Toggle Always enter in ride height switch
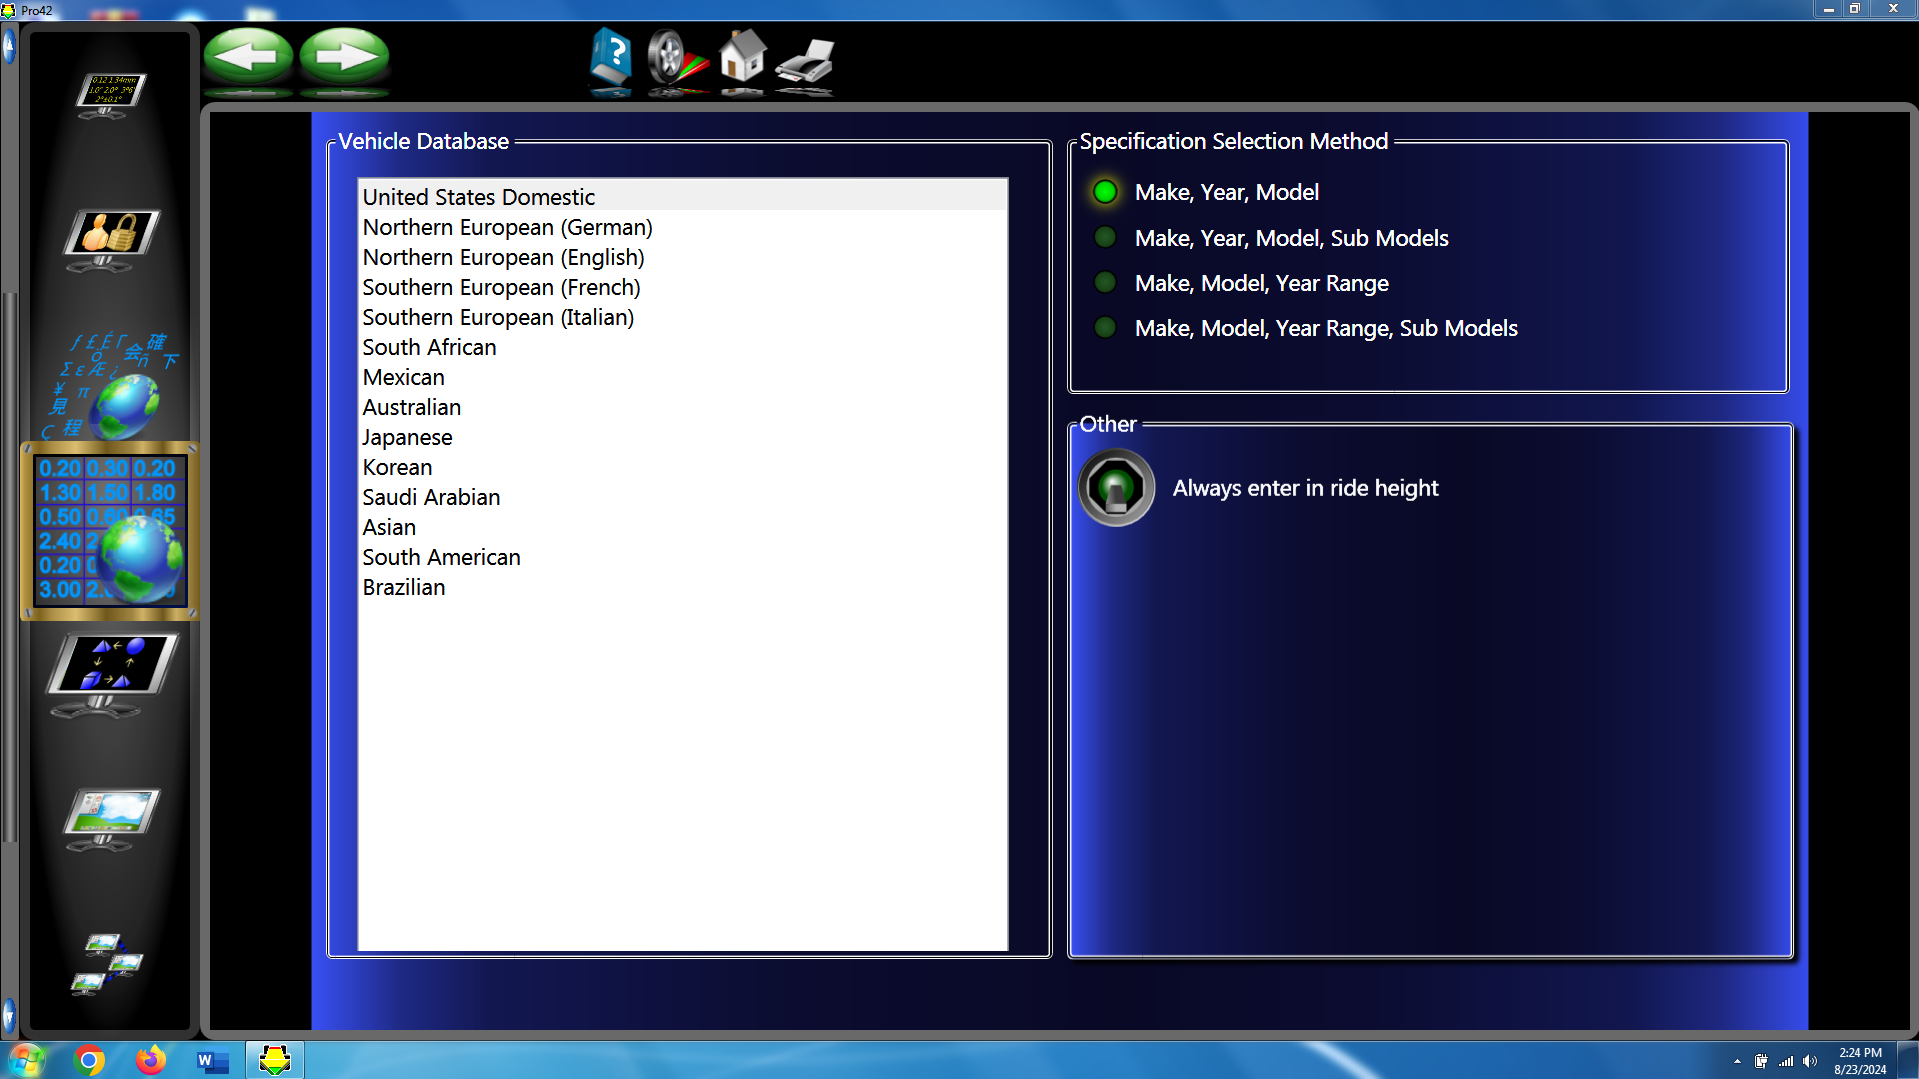Image resolution: width=1919 pixels, height=1079 pixels. pyautogui.click(x=1116, y=488)
